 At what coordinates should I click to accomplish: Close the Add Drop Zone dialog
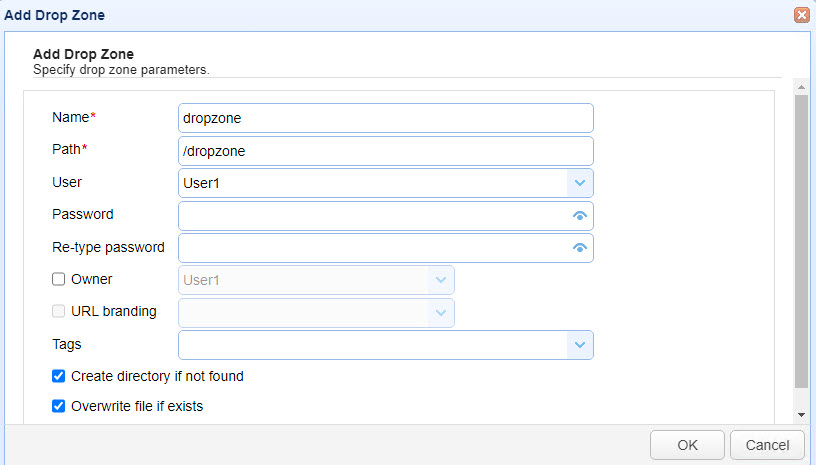coord(801,15)
